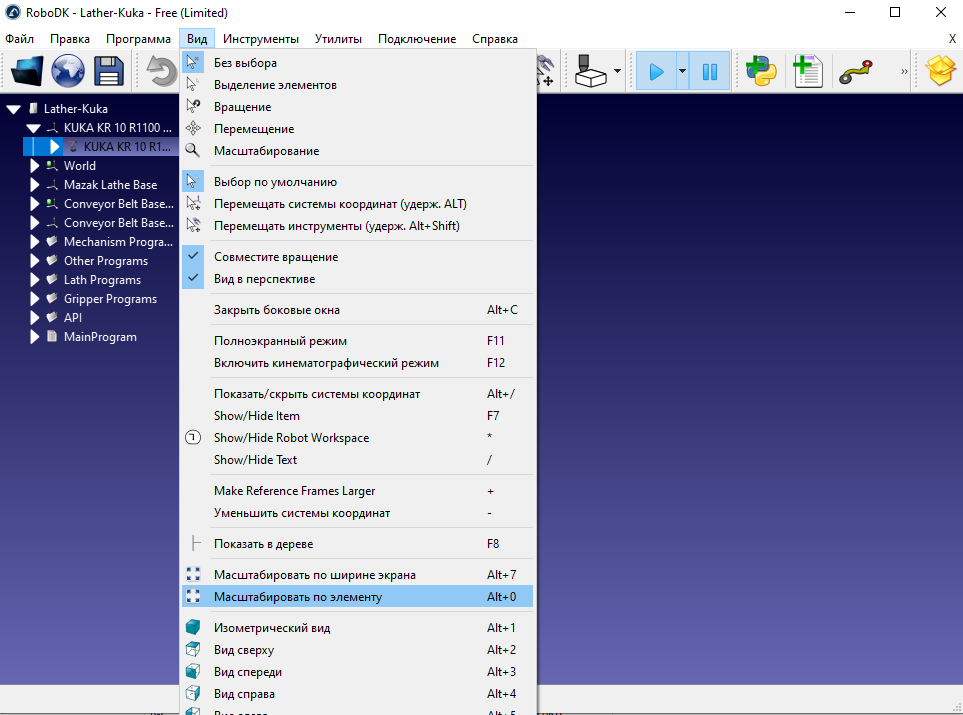This screenshot has width=963, height=715.
Task: Open the Инструменты menu
Action: [261, 39]
